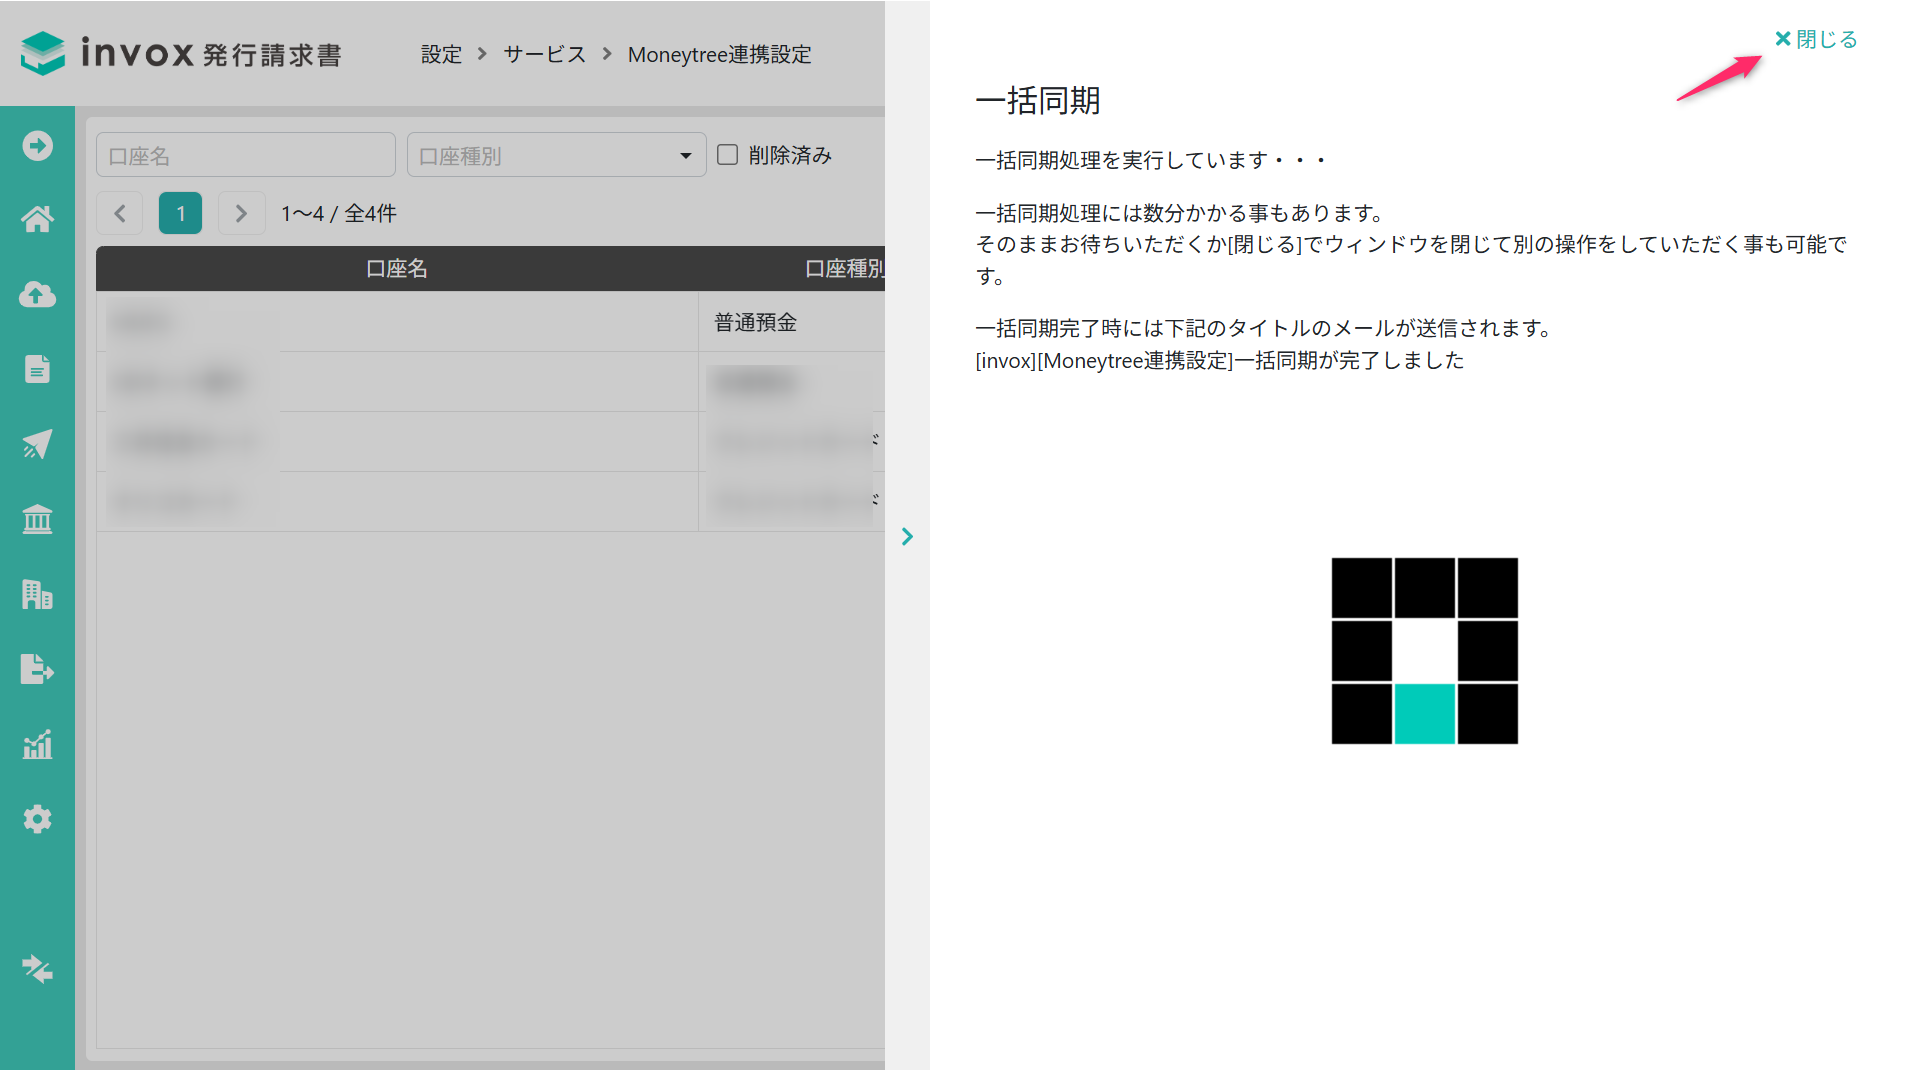This screenshot has height=1070, width=1920.
Task: Collapse the side panel with chevron
Action: [907, 537]
